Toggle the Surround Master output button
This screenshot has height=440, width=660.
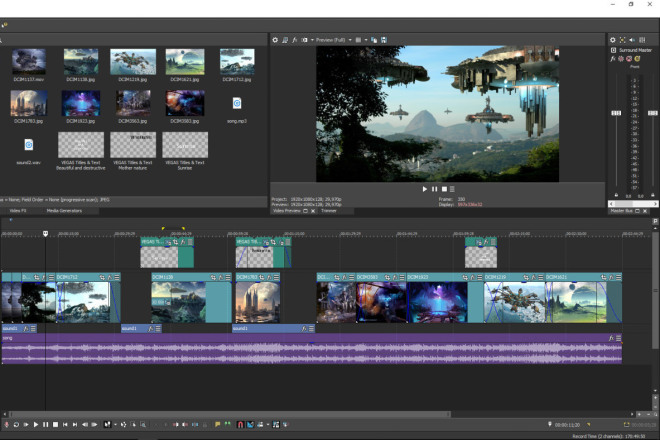coord(613,50)
